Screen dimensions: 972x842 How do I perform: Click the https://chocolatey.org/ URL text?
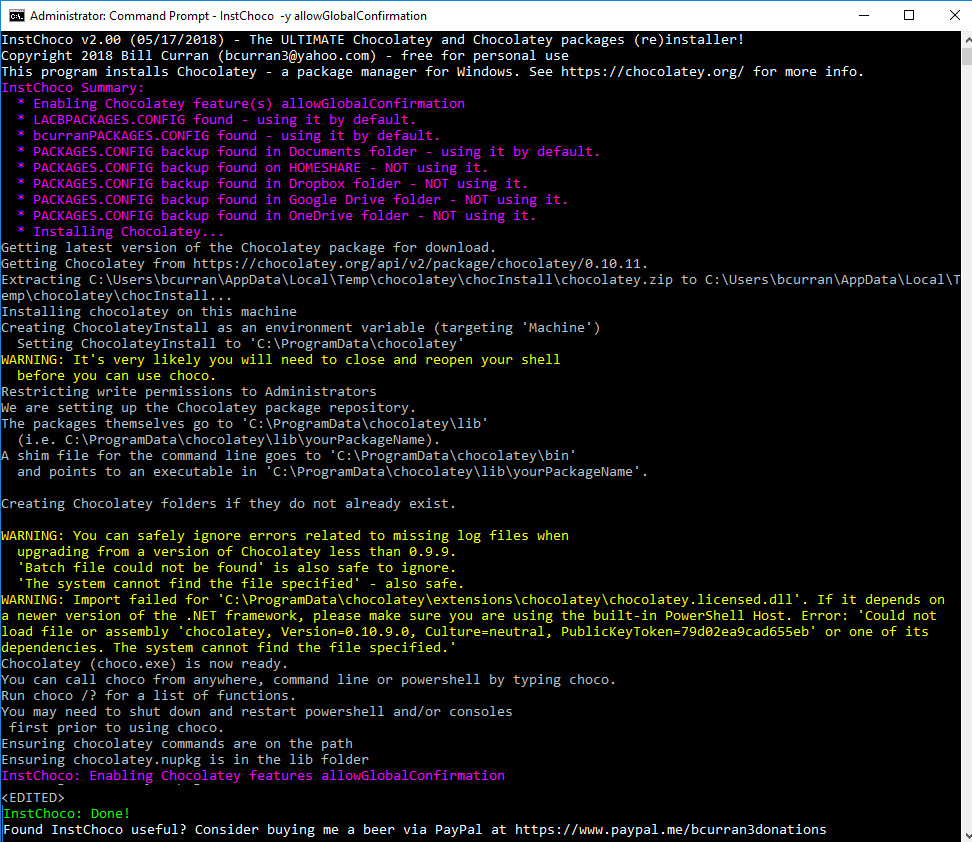(x=652, y=72)
